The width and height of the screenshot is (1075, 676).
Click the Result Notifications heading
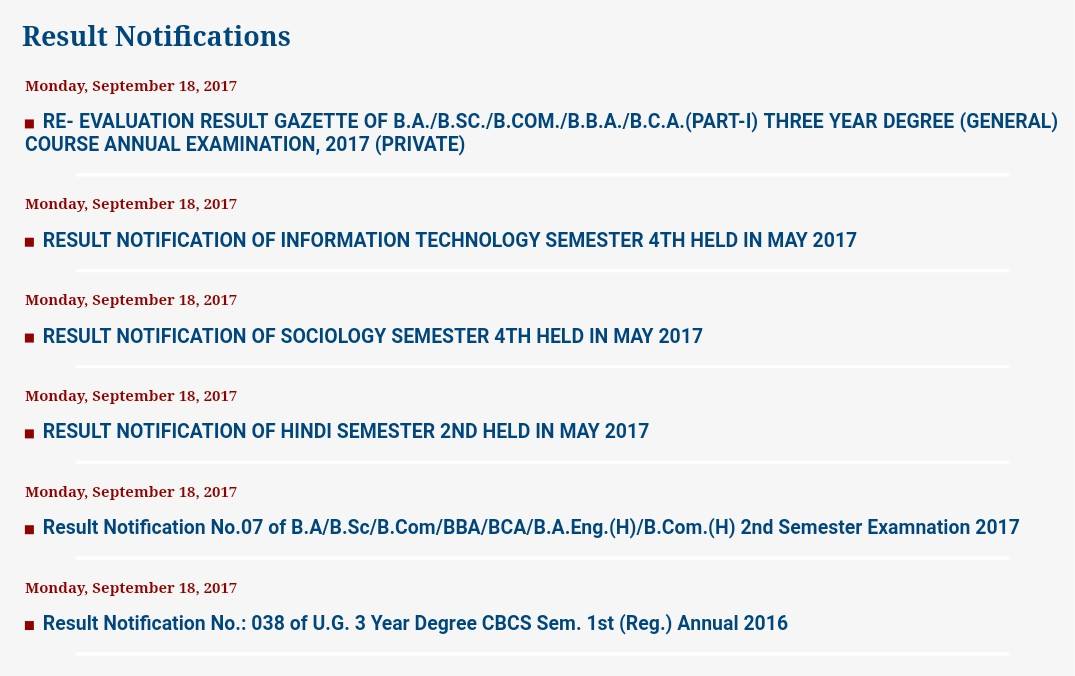coord(156,36)
